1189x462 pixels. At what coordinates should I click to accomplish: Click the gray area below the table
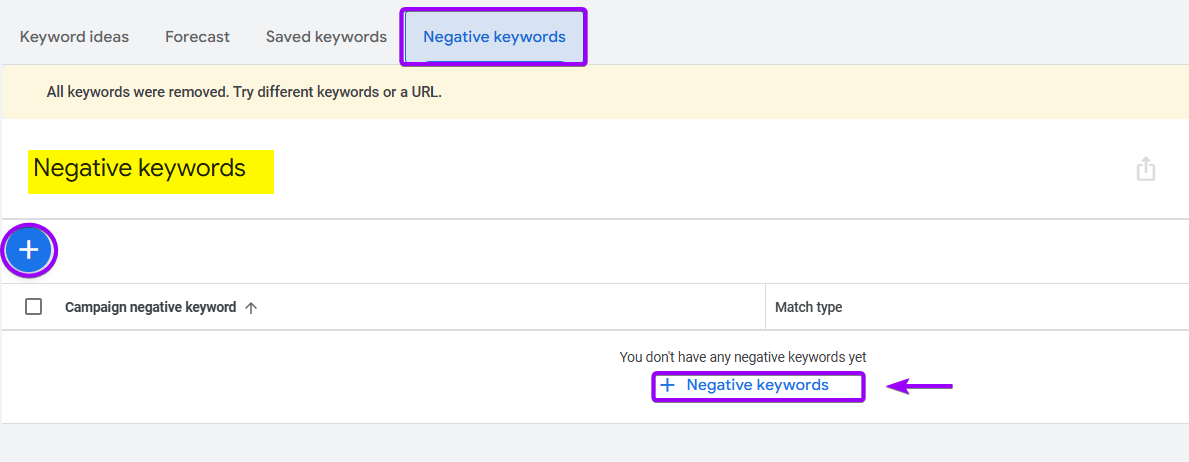pos(594,442)
